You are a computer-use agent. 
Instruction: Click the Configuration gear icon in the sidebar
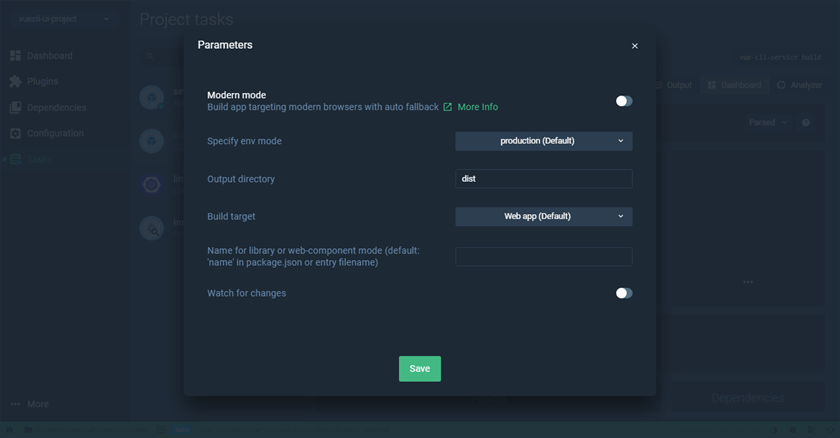point(16,133)
